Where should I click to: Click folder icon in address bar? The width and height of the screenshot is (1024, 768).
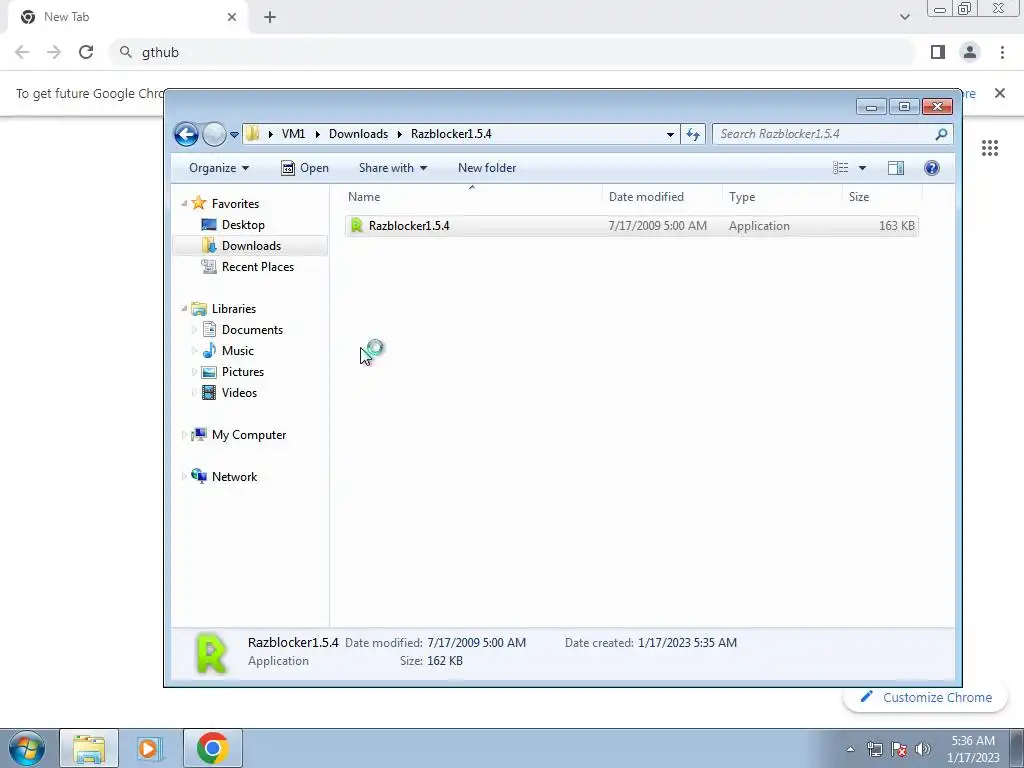click(x=253, y=134)
